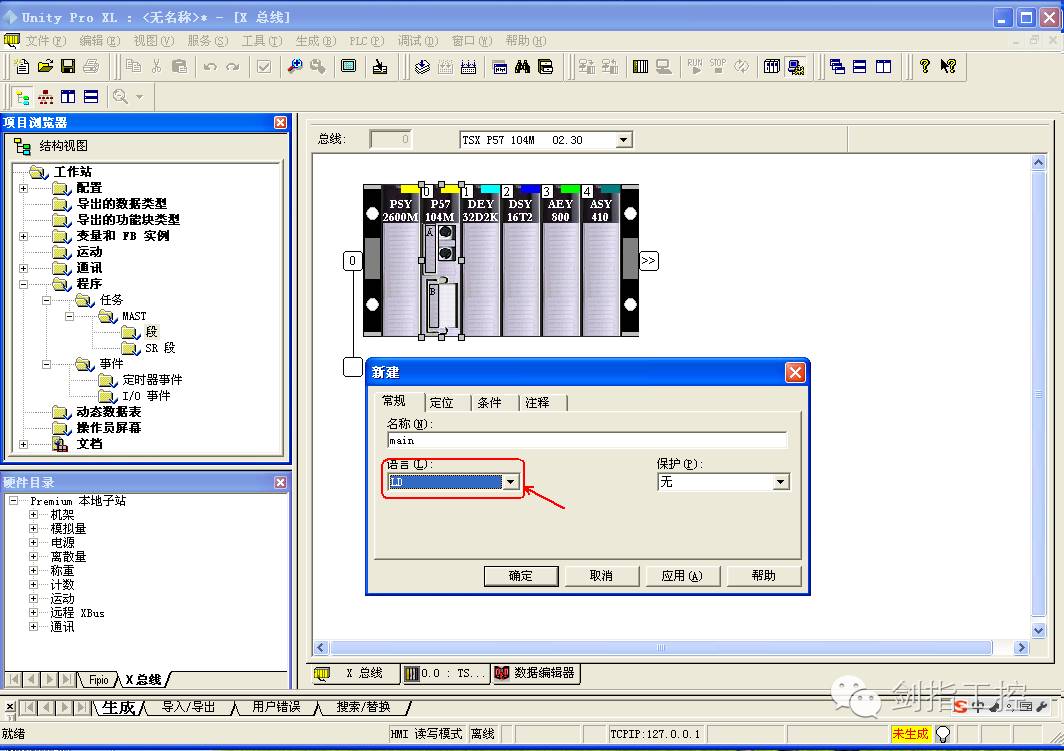The image size is (1064, 751).
Task: Switch to the 导入/导出 output tab
Action: coord(188,707)
